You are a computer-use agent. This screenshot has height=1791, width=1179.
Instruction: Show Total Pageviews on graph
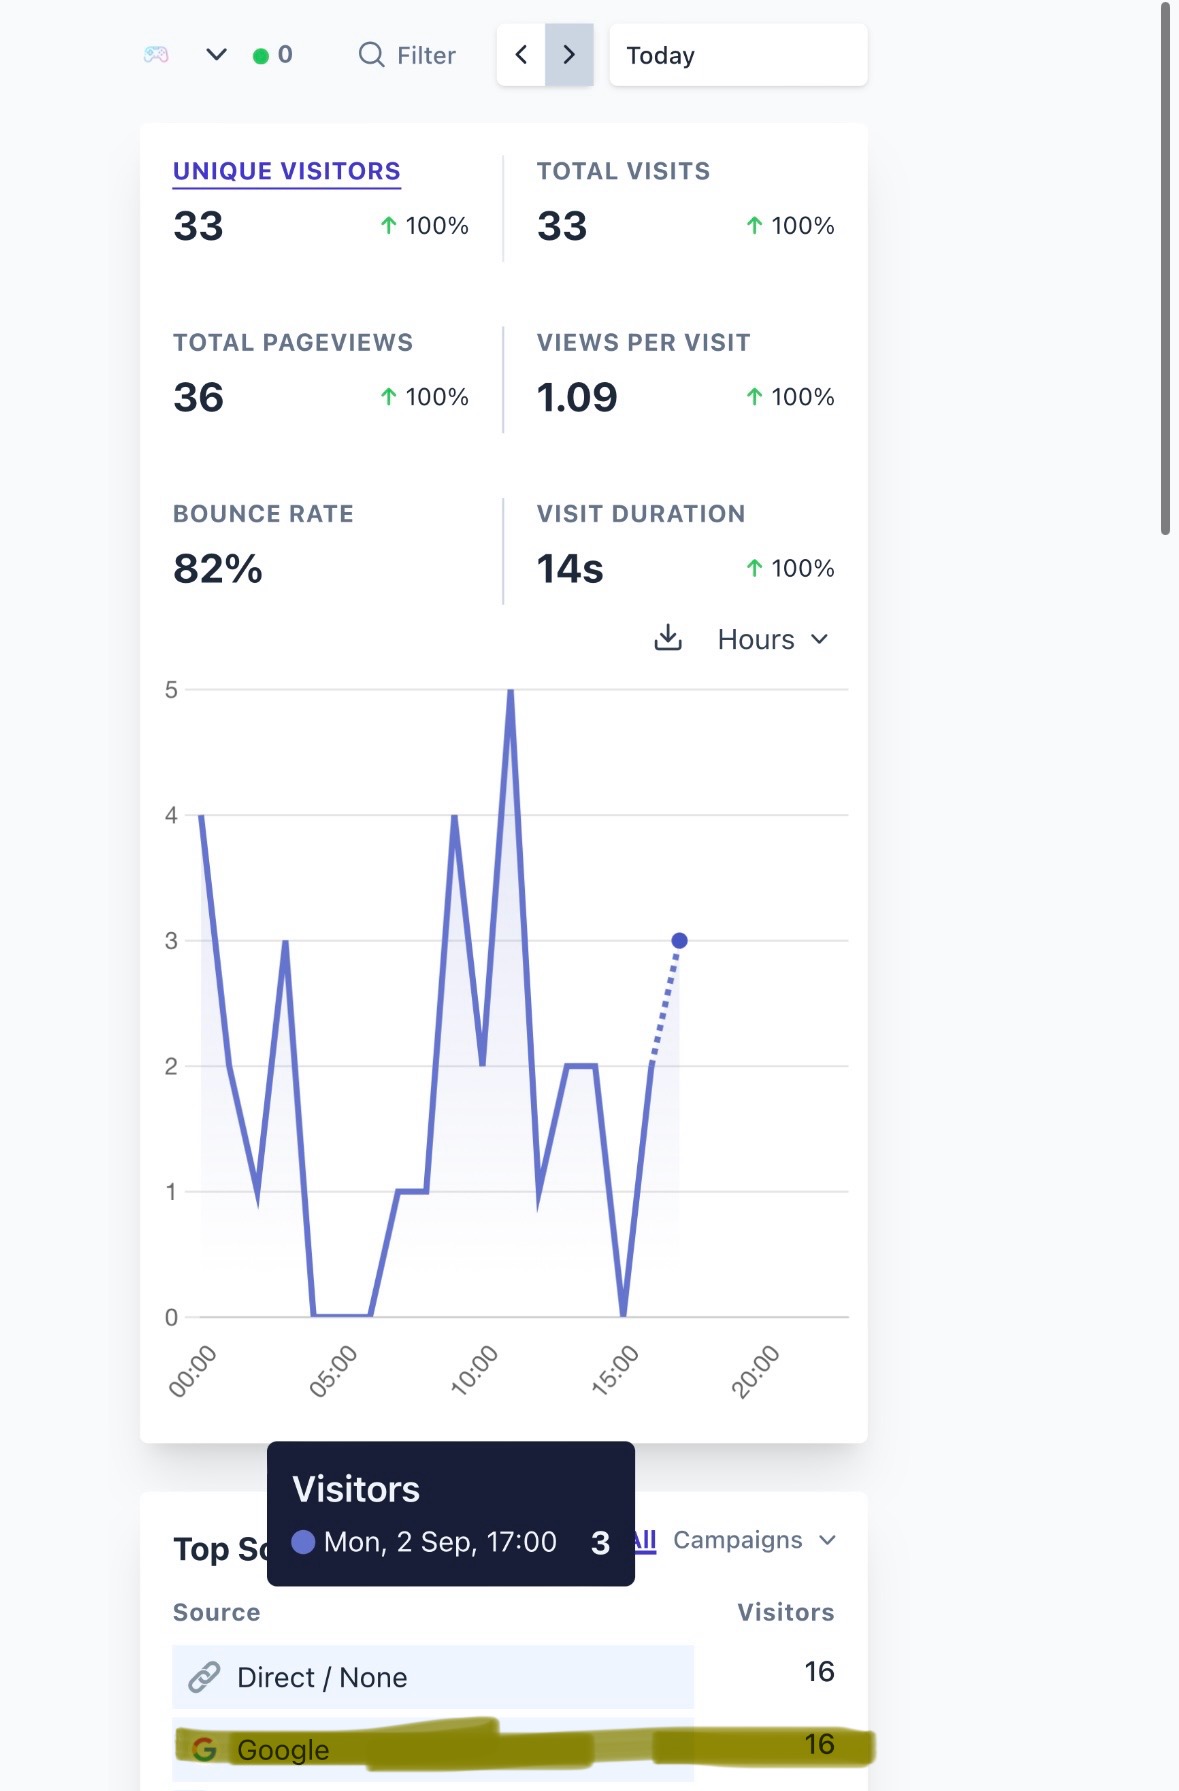pyautogui.click(x=293, y=342)
